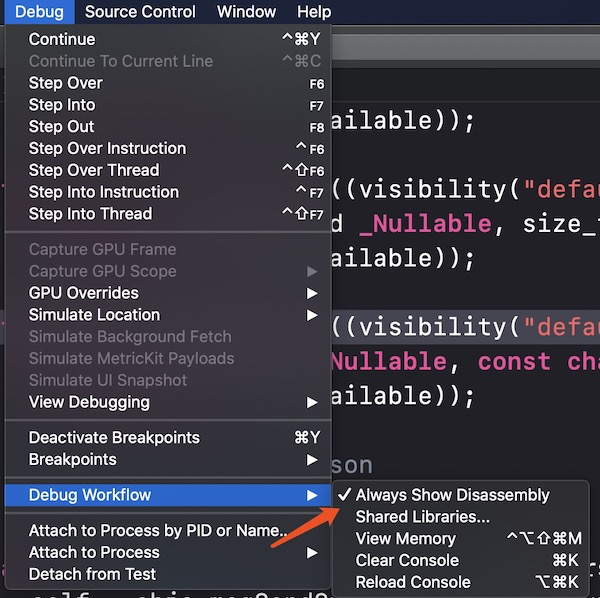Expand the Simulate Location submenu
This screenshot has width=600, height=598.
[x=168, y=315]
